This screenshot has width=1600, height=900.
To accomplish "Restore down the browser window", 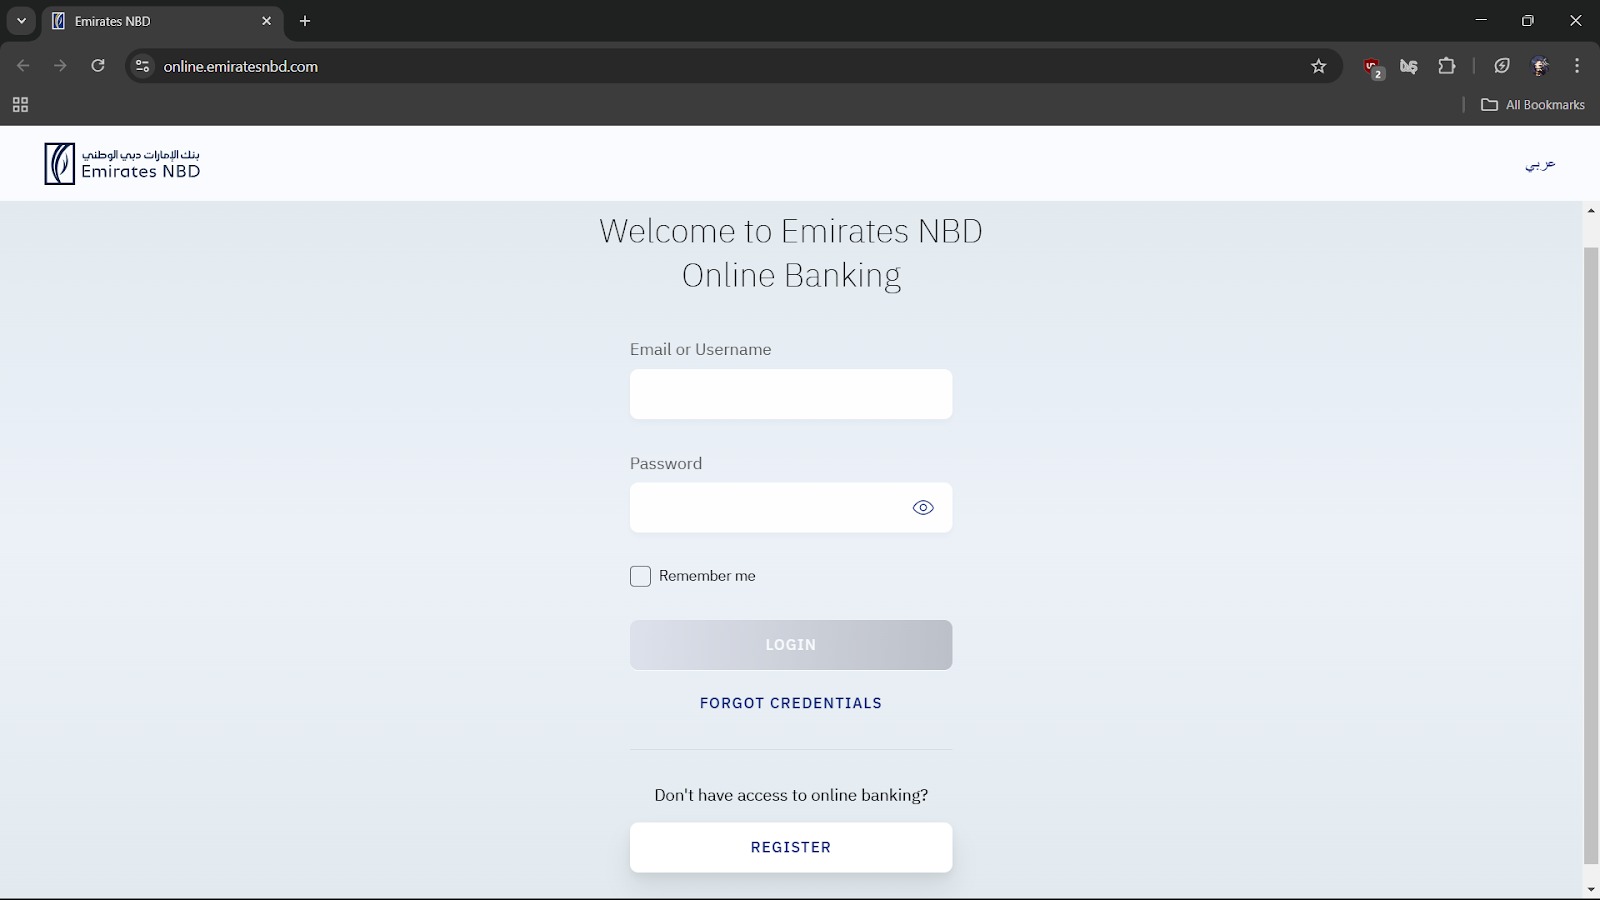I will click(x=1528, y=21).
